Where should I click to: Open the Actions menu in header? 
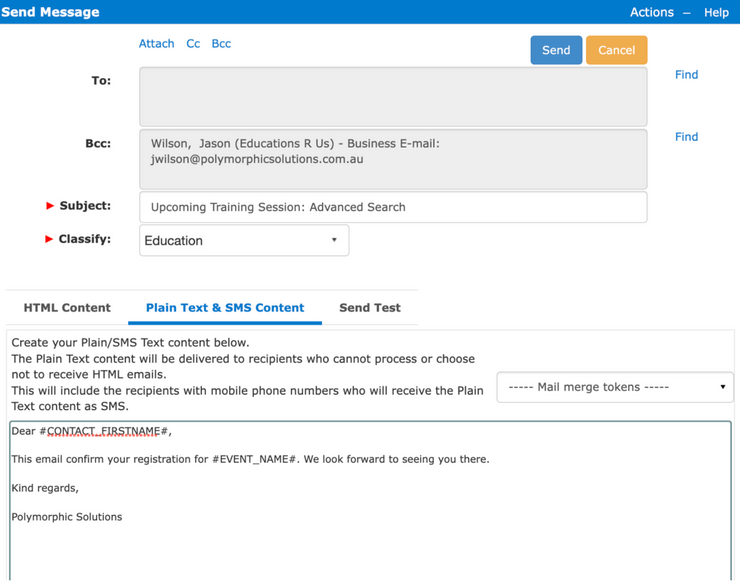652,12
